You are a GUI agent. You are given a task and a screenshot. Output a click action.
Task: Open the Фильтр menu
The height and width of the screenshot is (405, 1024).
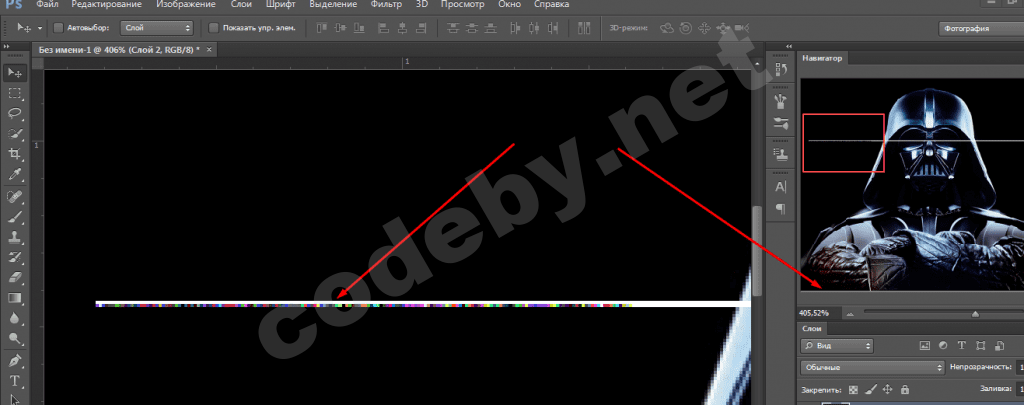tap(386, 5)
